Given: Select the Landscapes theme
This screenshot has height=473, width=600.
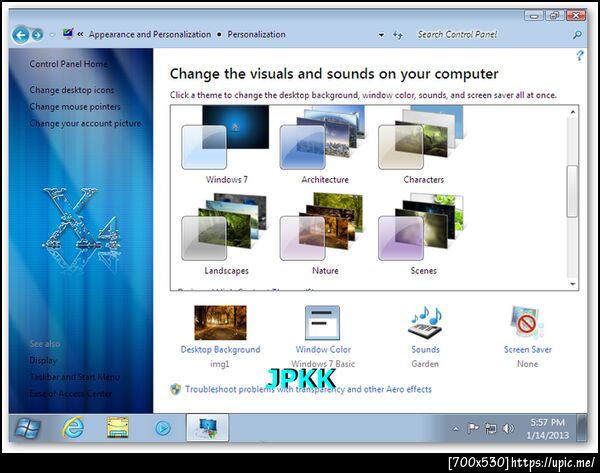Looking at the screenshot, I should click(227, 235).
